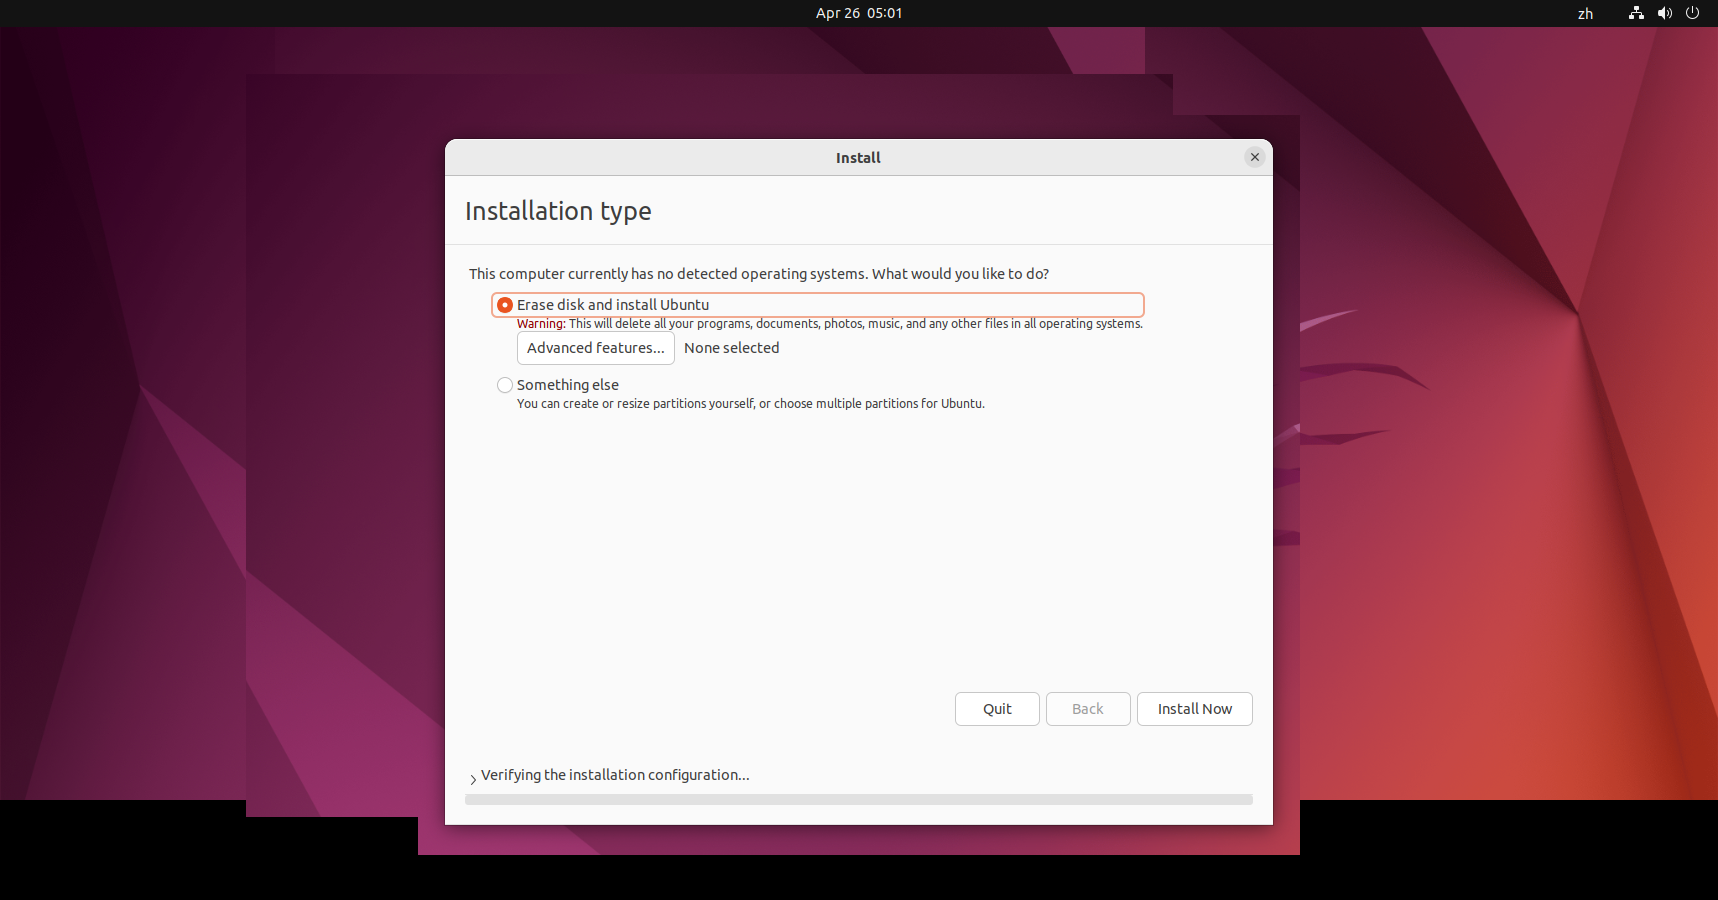Select the Something else radio option
The width and height of the screenshot is (1718, 900).
click(x=557, y=385)
